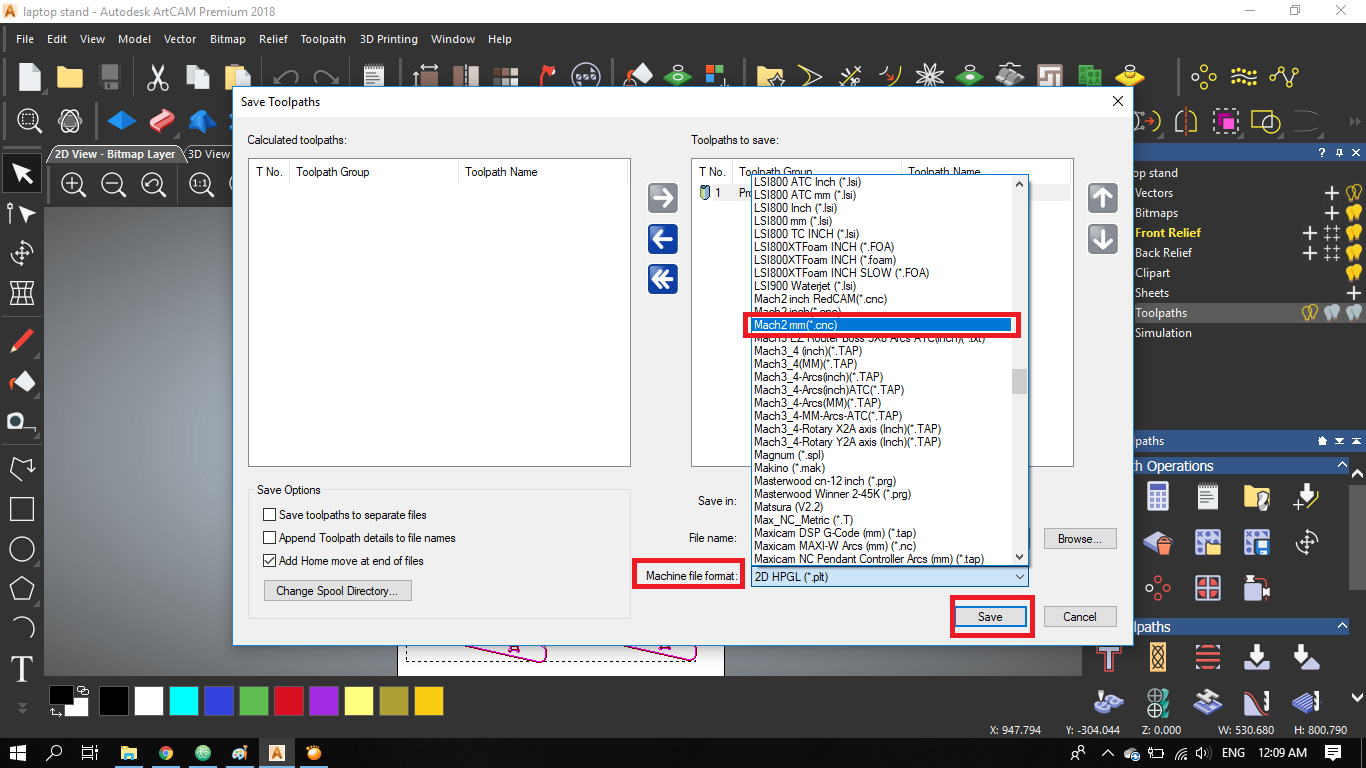Open the Machine file format combo box

[889, 577]
